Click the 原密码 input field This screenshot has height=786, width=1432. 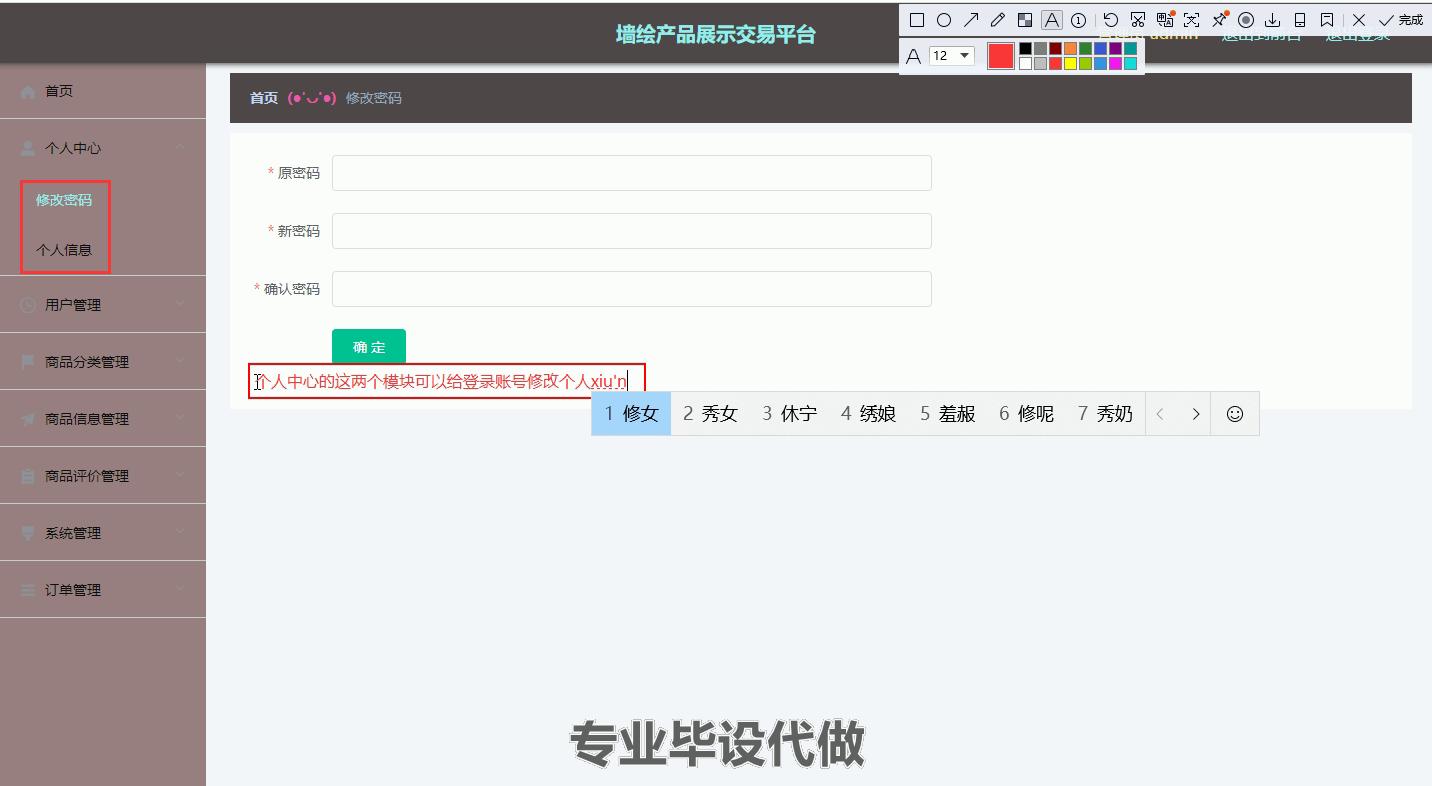631,172
